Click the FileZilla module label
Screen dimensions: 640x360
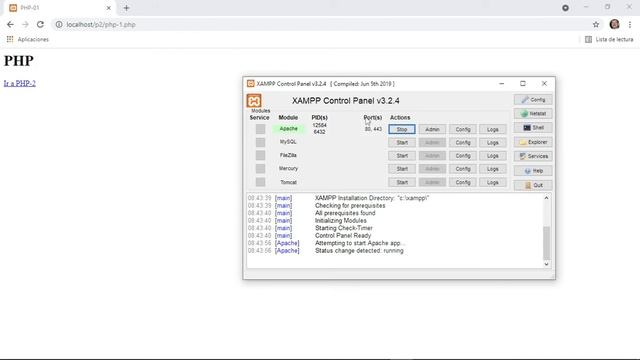click(x=288, y=155)
